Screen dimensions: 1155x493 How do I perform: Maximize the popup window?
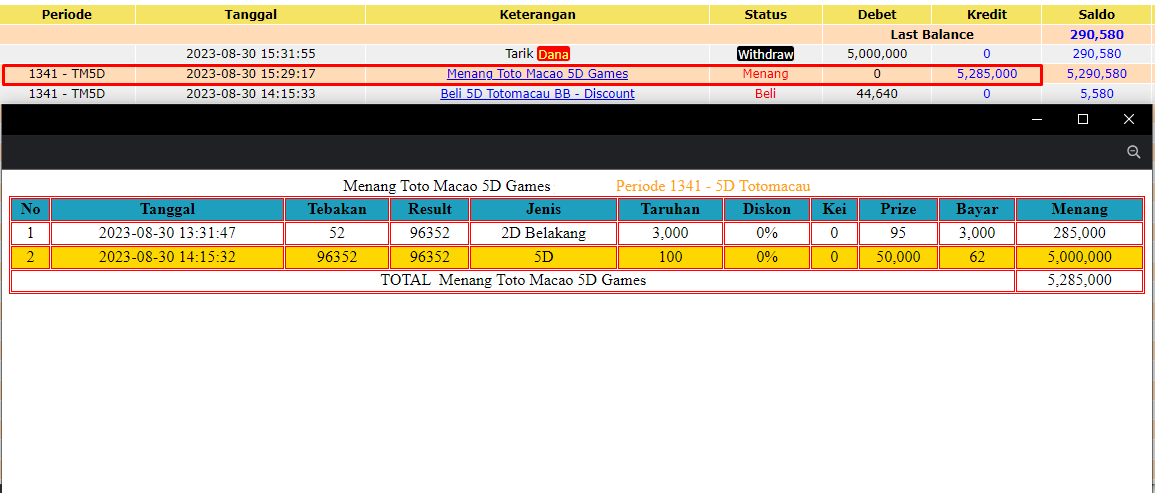[x=1083, y=119]
